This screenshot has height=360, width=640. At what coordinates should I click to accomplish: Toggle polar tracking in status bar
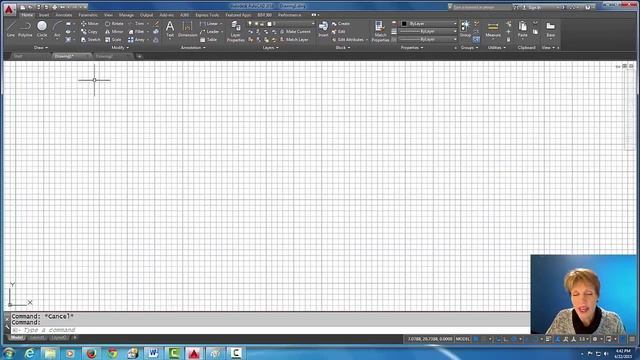(x=514, y=339)
